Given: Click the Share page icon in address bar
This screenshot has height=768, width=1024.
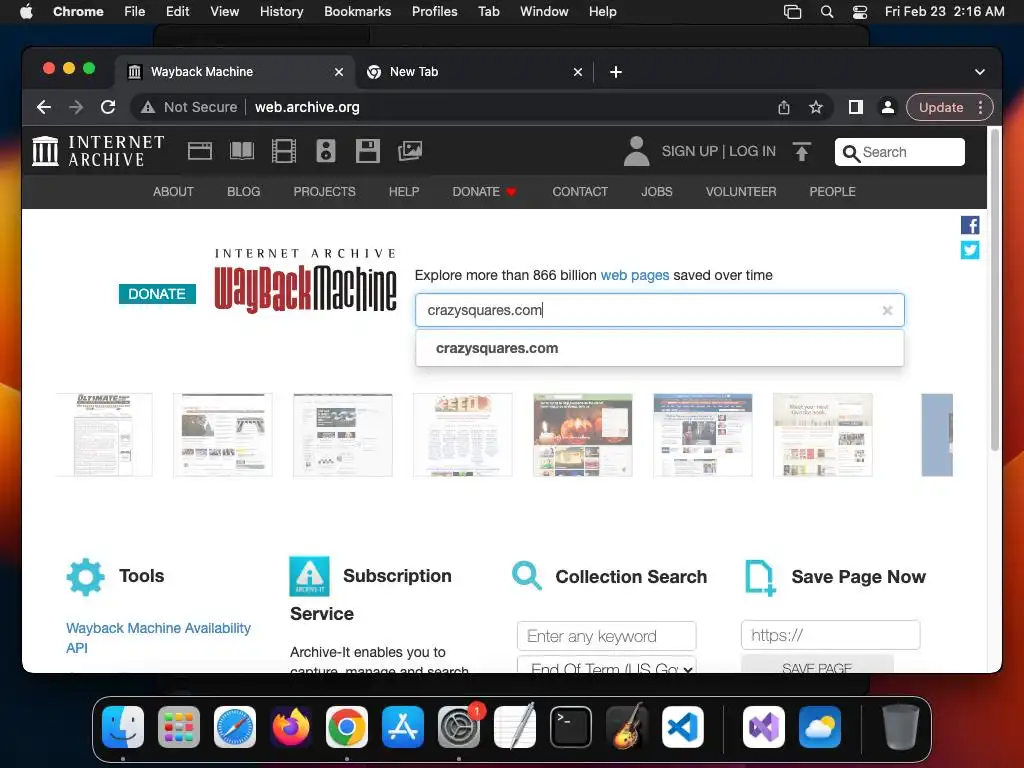Looking at the screenshot, I should [x=784, y=107].
